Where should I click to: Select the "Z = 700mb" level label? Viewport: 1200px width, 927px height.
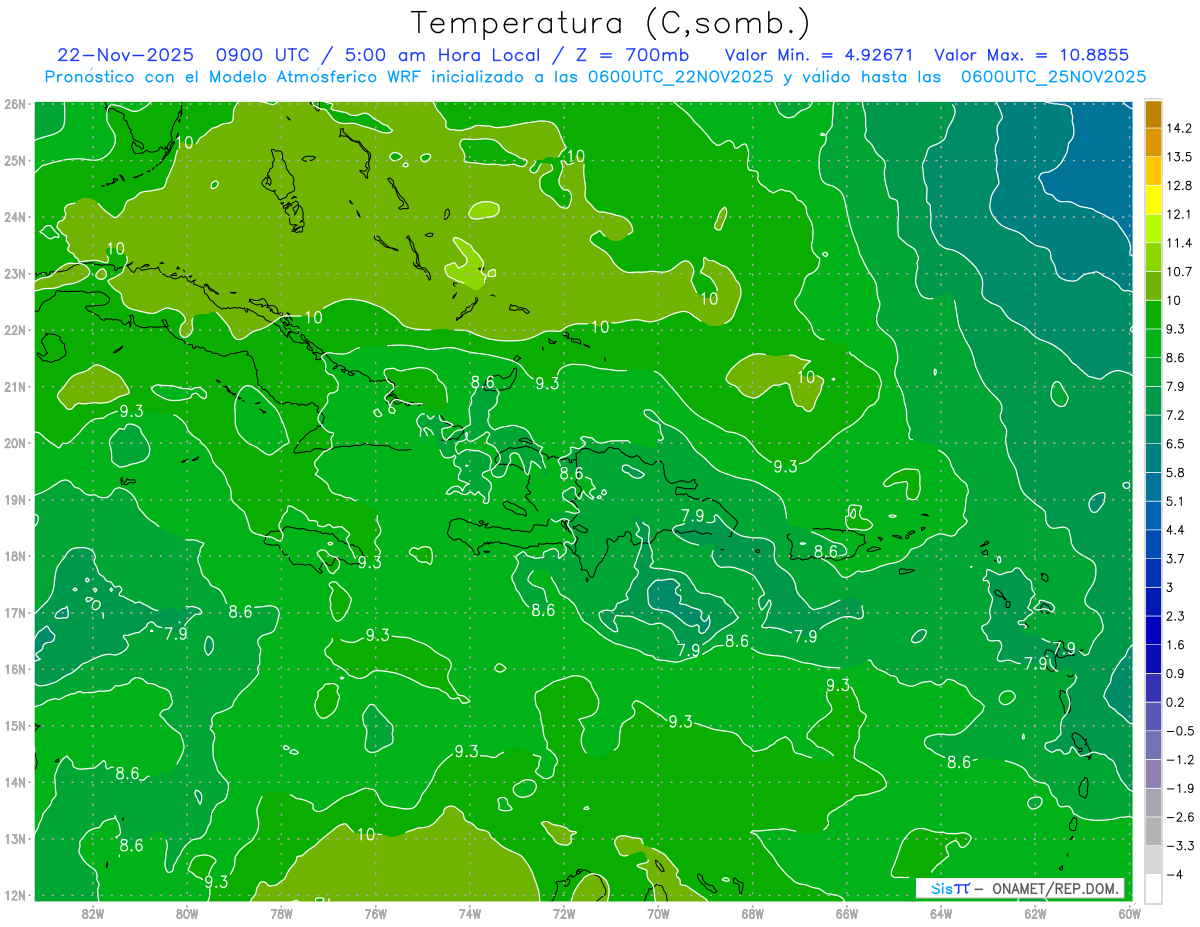click(634, 55)
